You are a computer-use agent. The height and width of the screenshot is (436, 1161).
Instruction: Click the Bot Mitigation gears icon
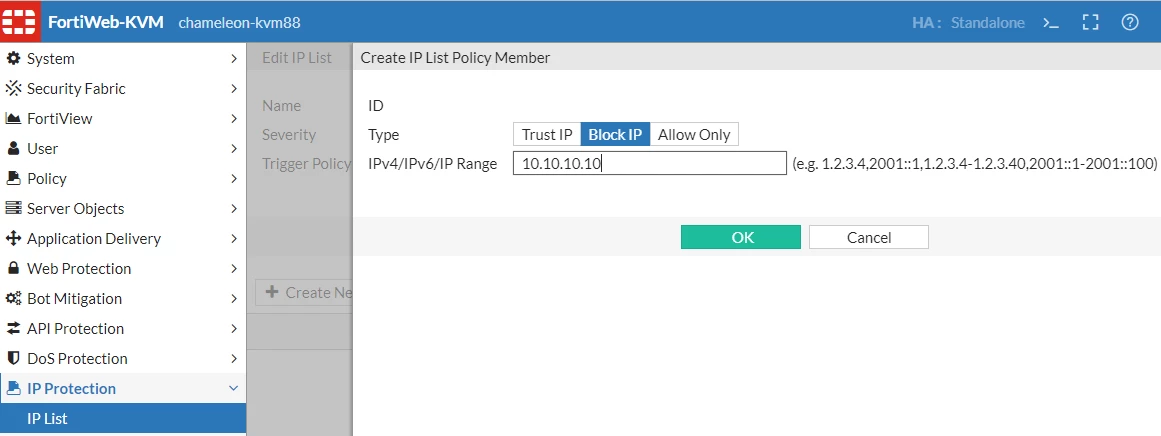13,298
